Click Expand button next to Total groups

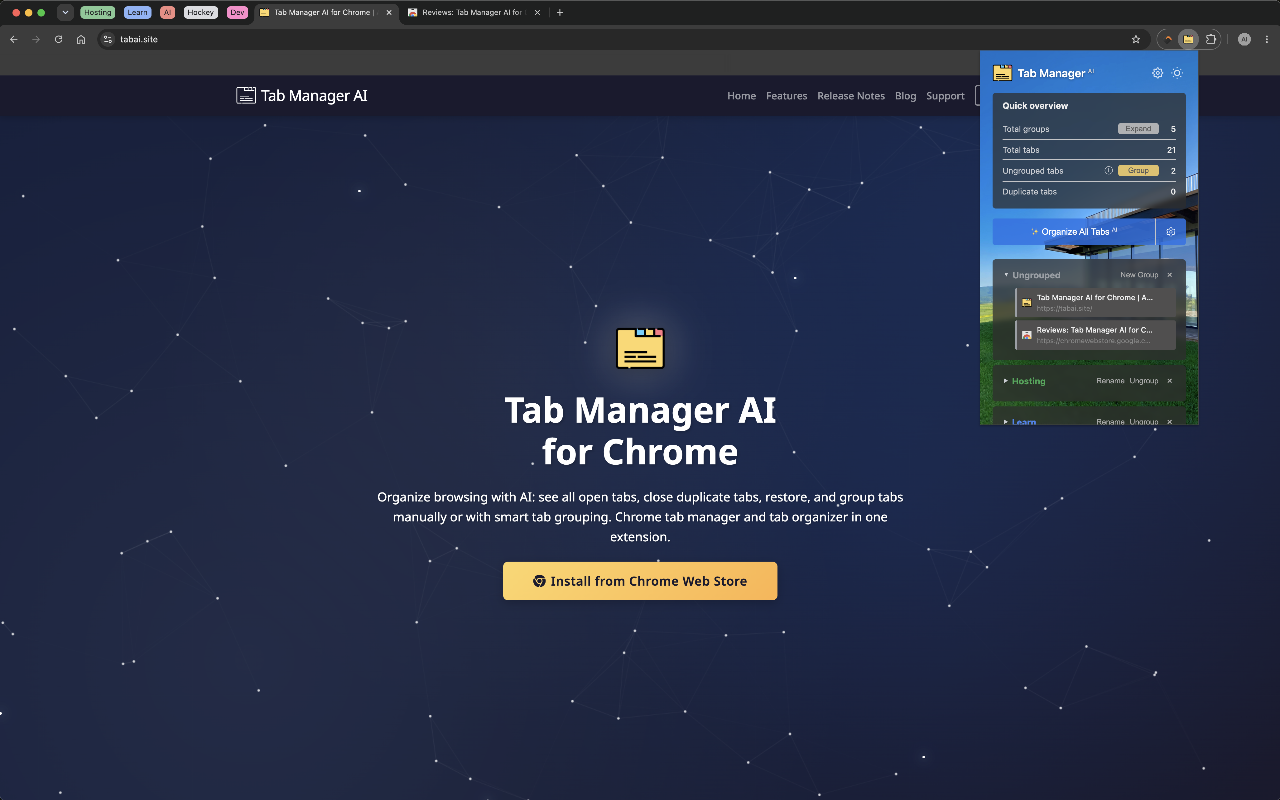1138,129
